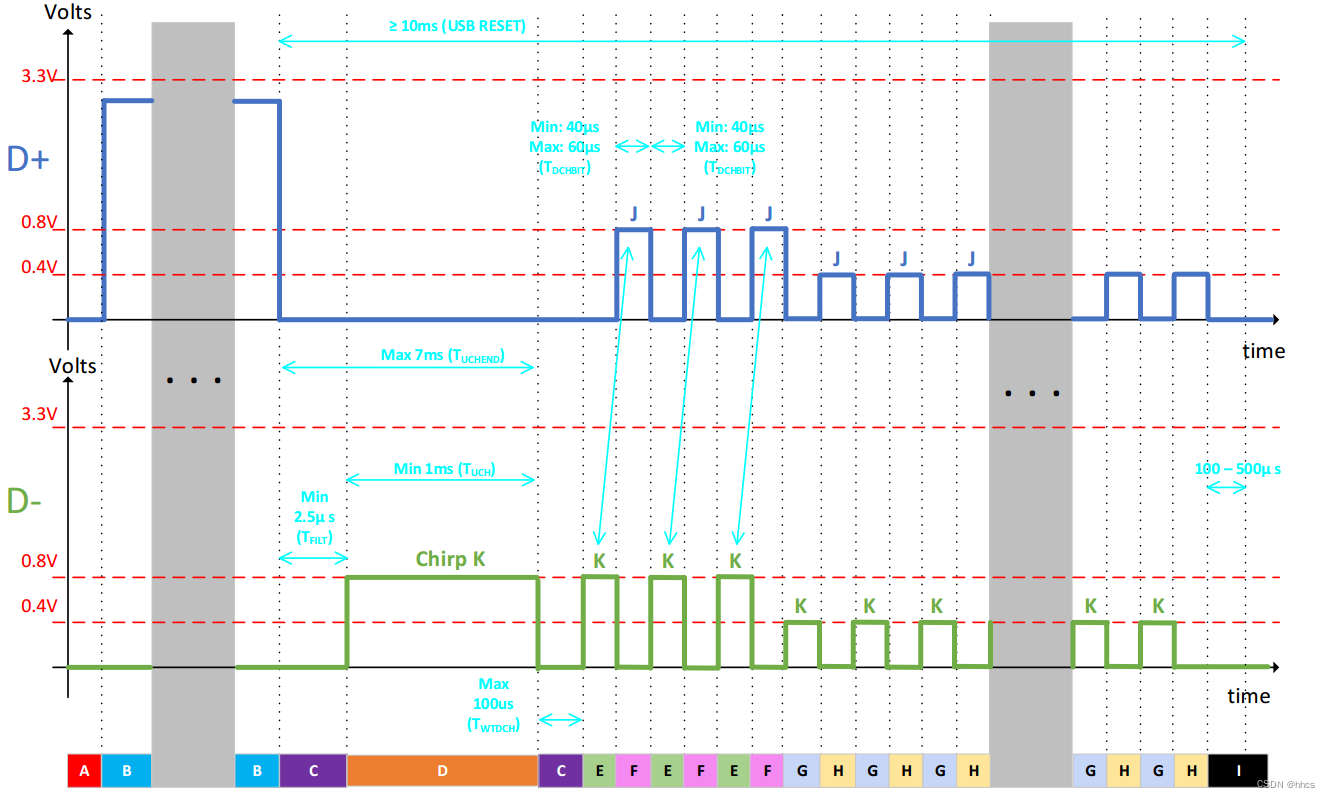Screen dimensions: 1330x798
Task: Select the black I segment at bottom right
Action: [x=1238, y=771]
